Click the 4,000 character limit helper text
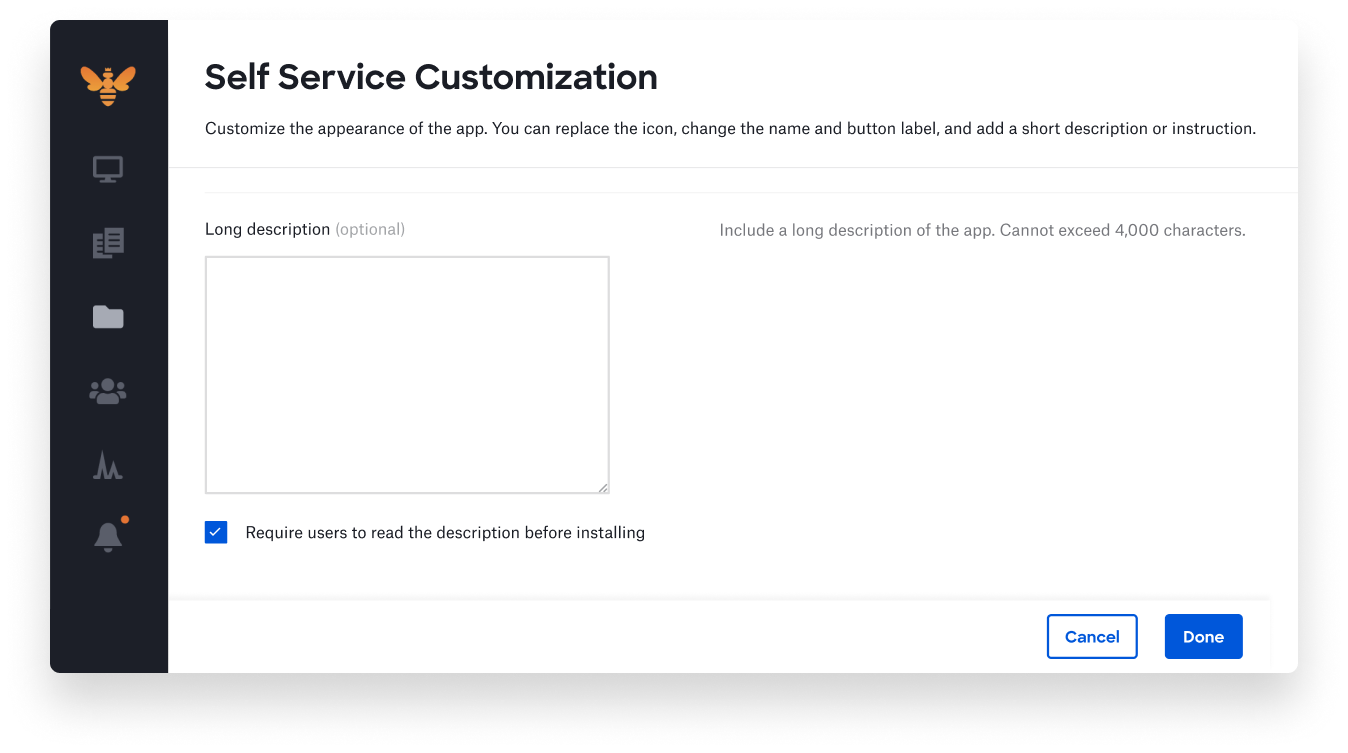This screenshot has width=1348, height=753. click(x=982, y=230)
